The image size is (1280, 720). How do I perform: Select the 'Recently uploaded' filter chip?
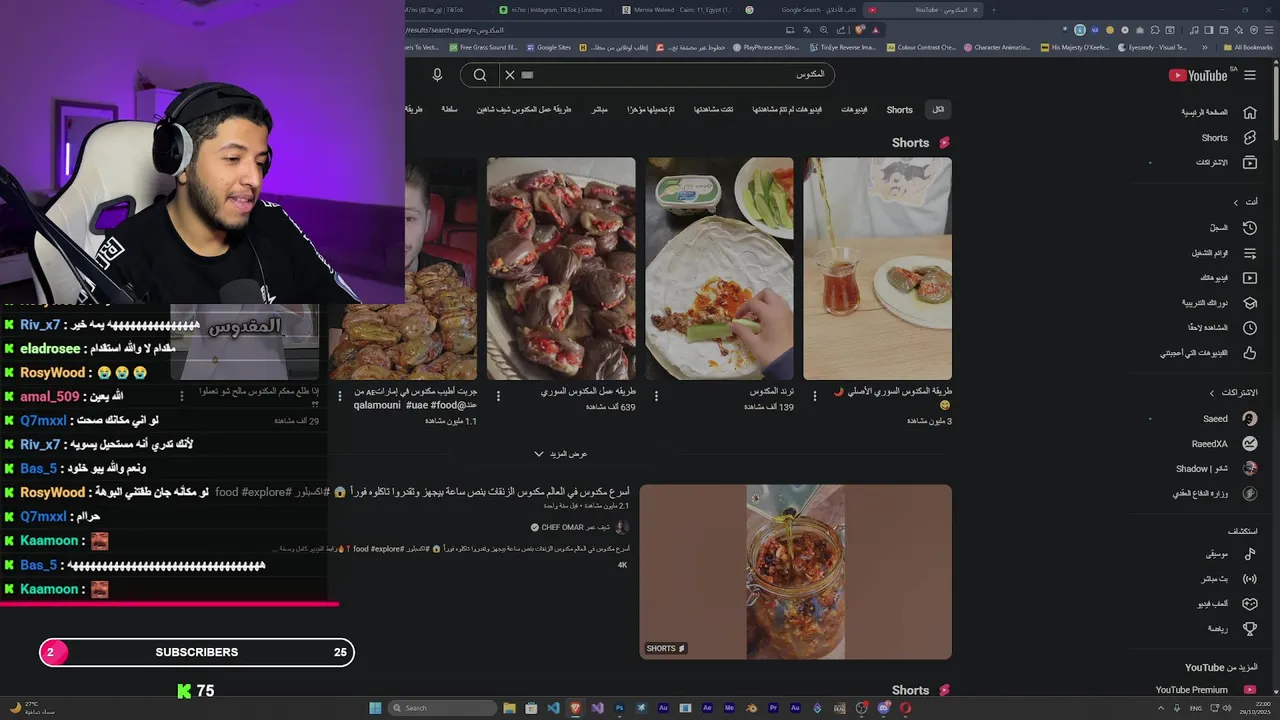click(651, 109)
